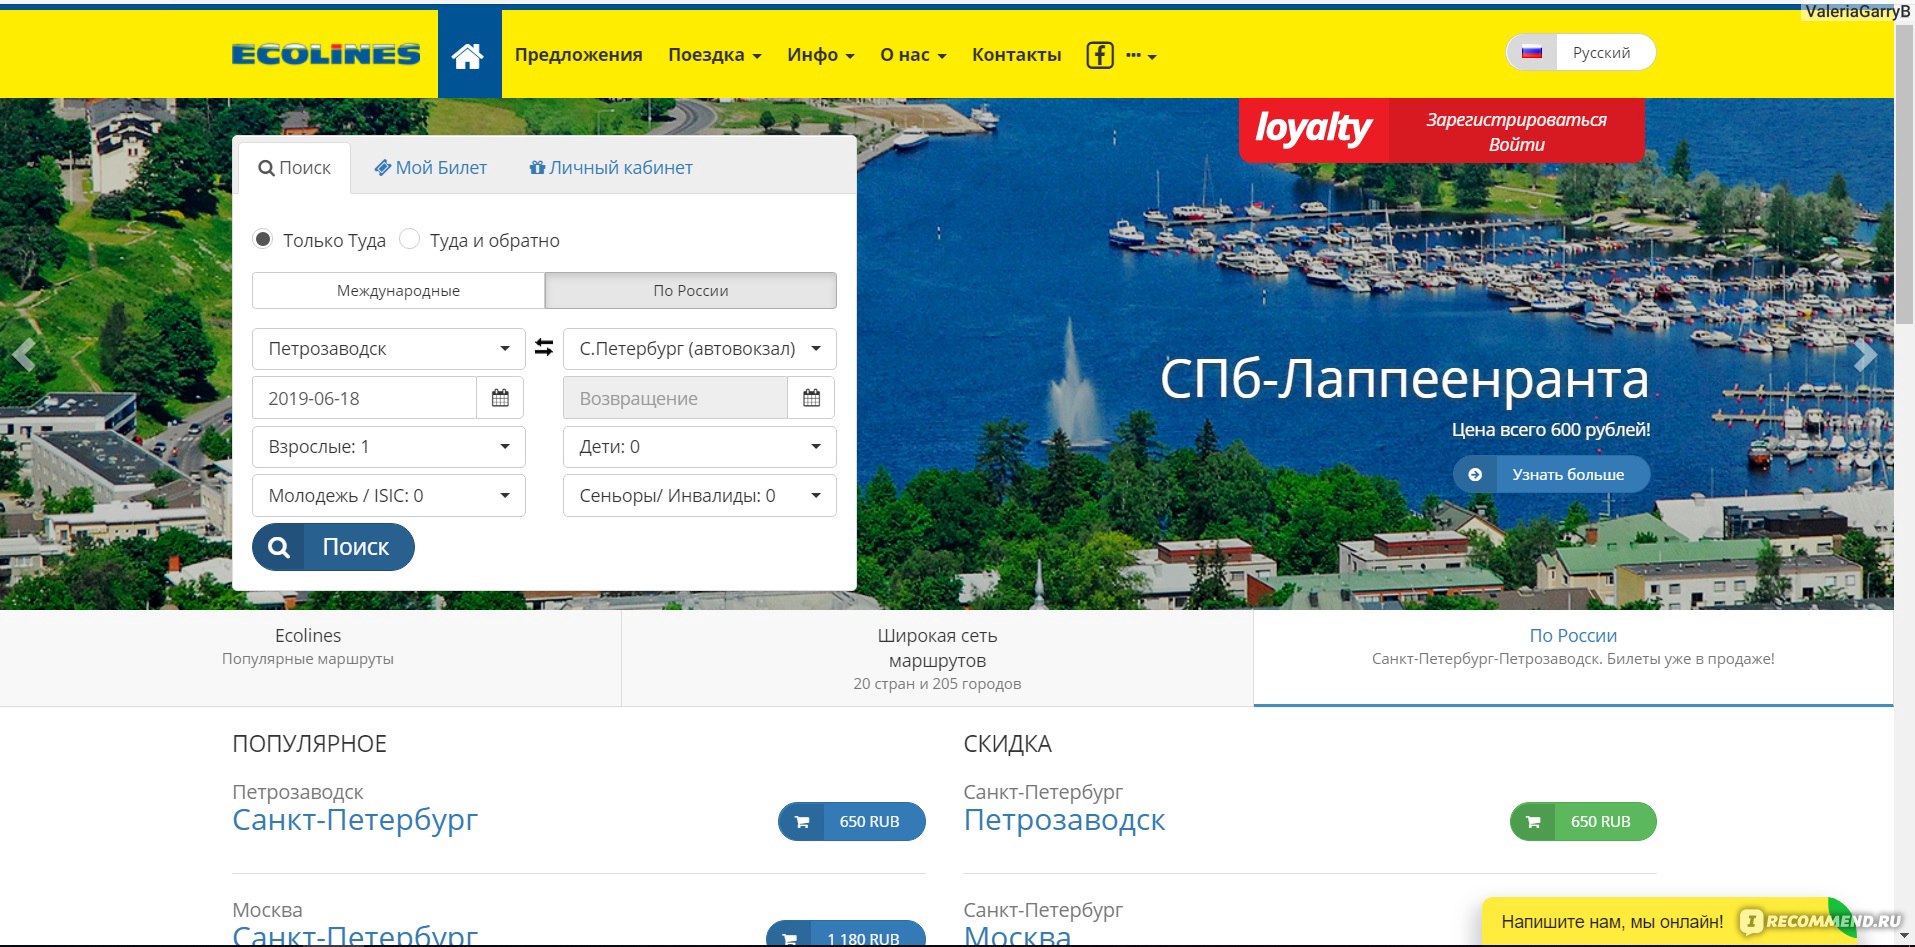
Task: Switch to the Мой Билет tab
Action: (x=431, y=168)
